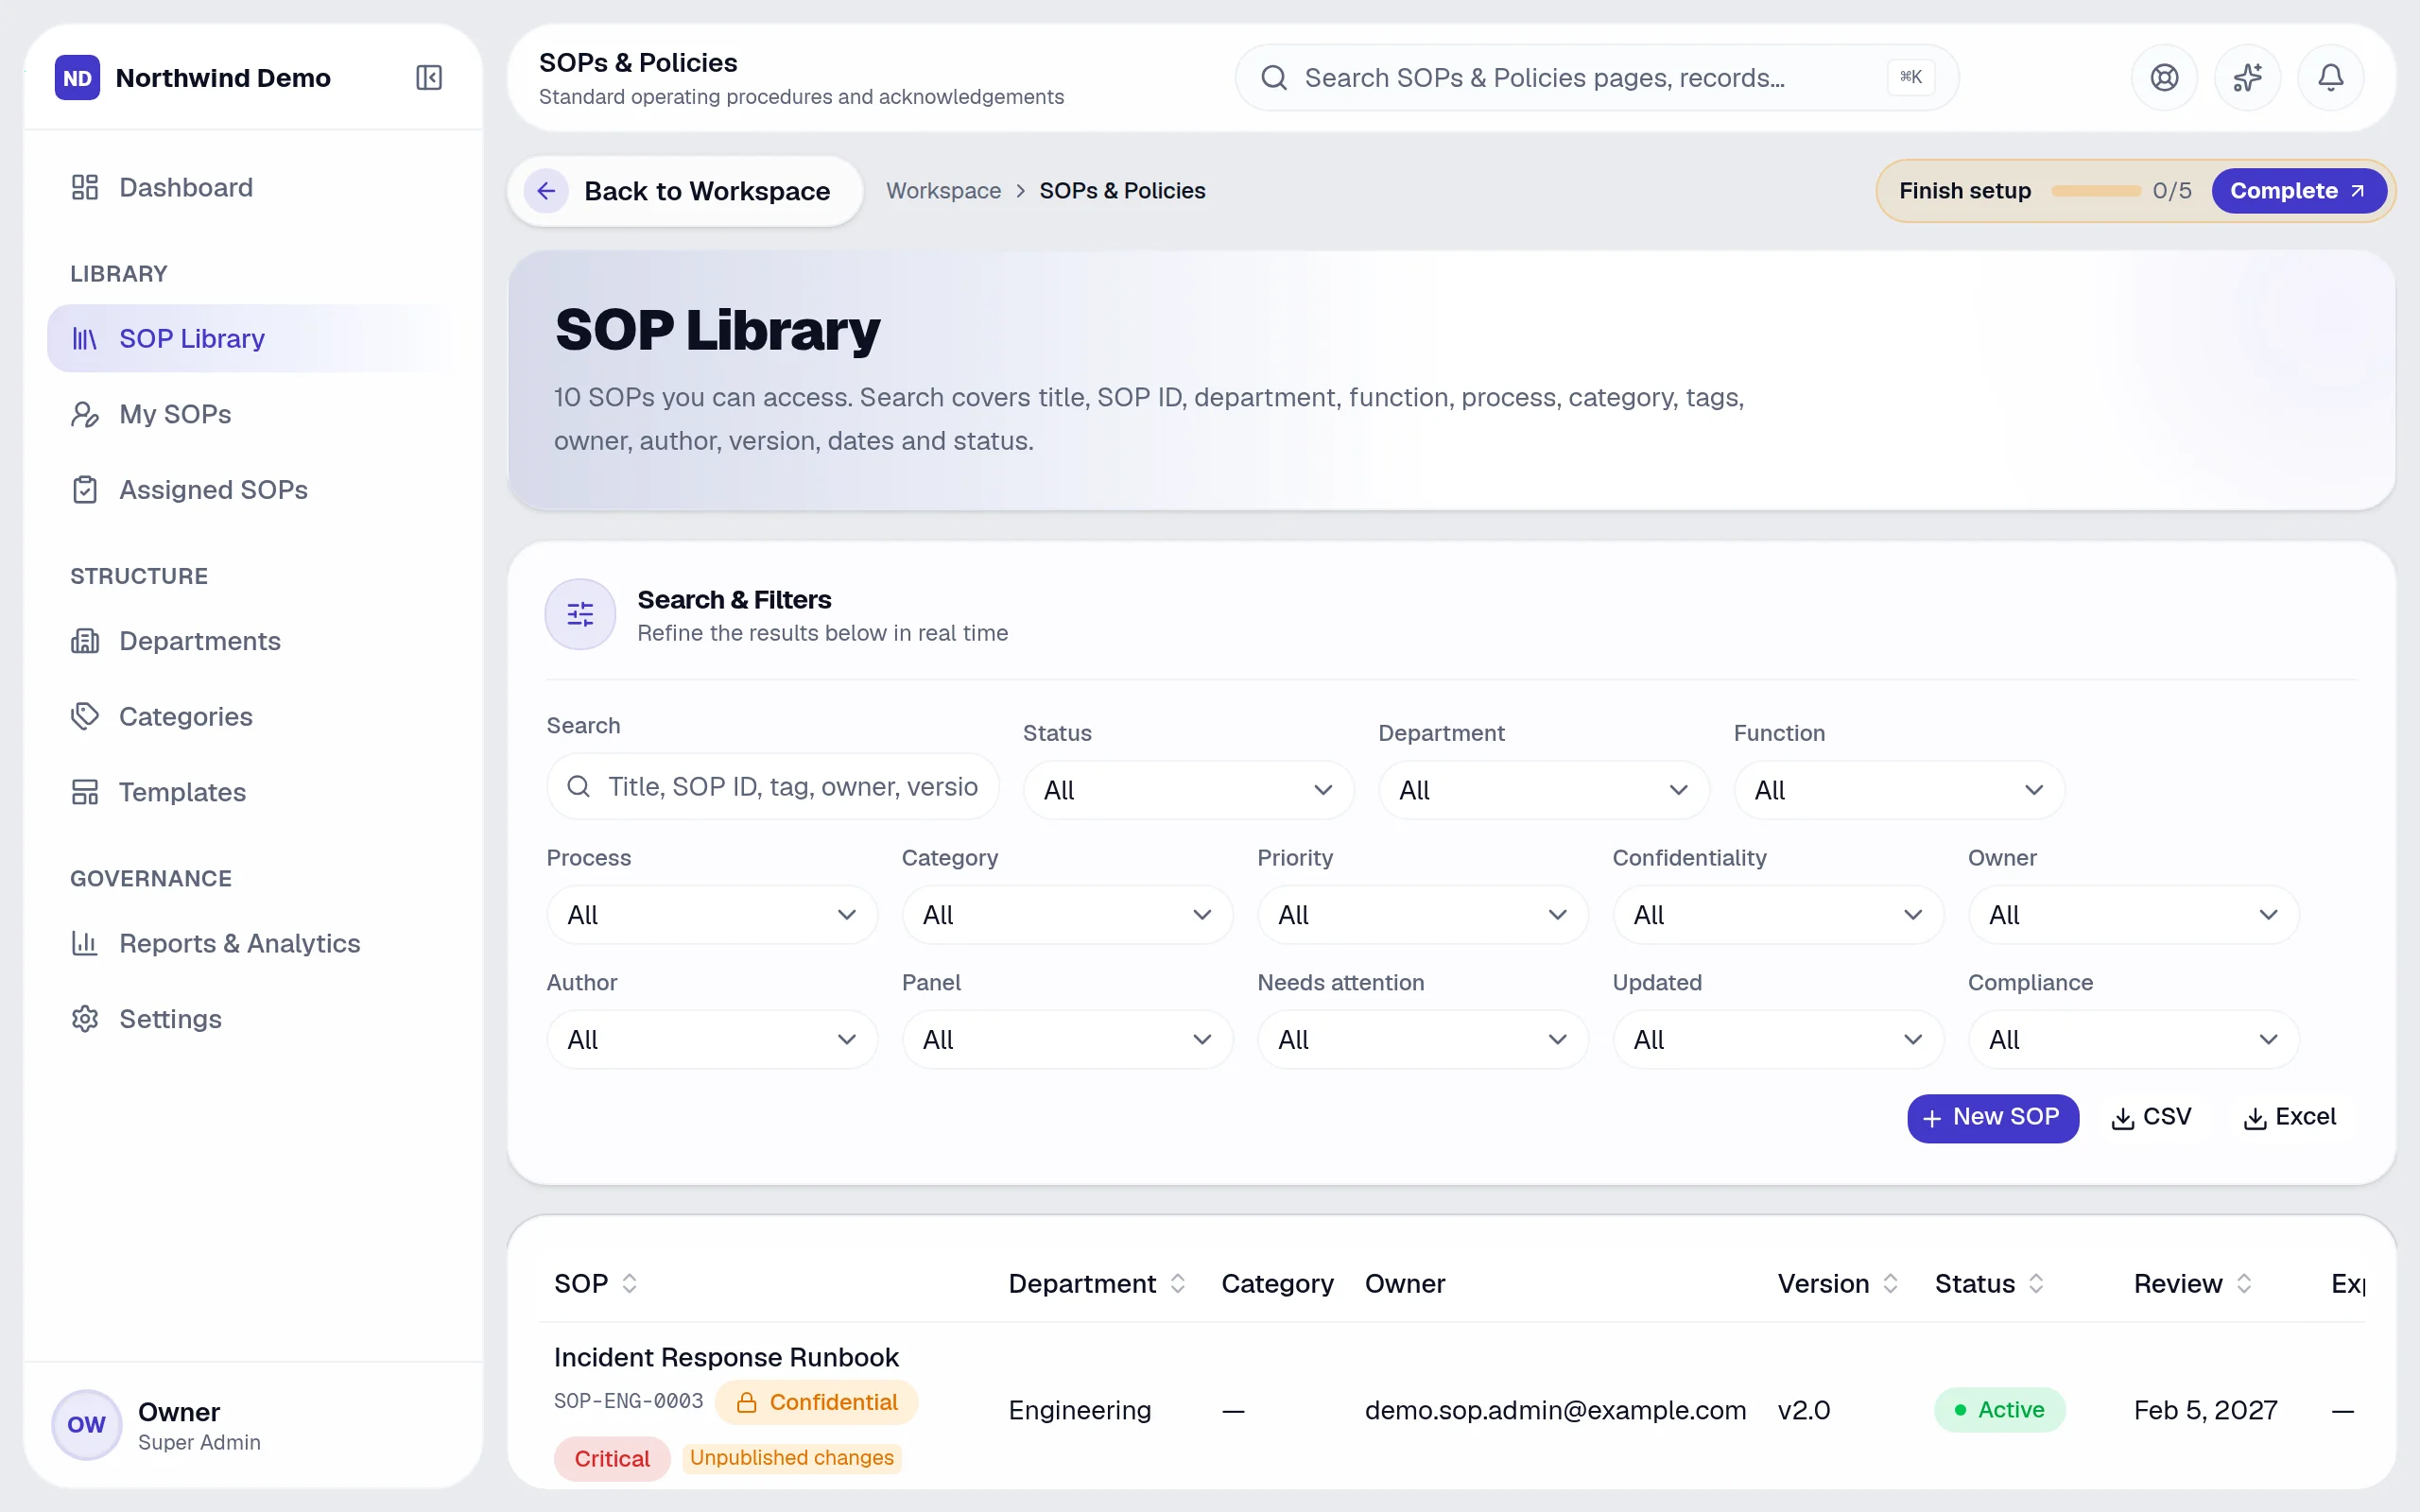Image resolution: width=2420 pixels, height=1512 pixels.
Task: Focus the filter Search text field
Action: (772, 787)
